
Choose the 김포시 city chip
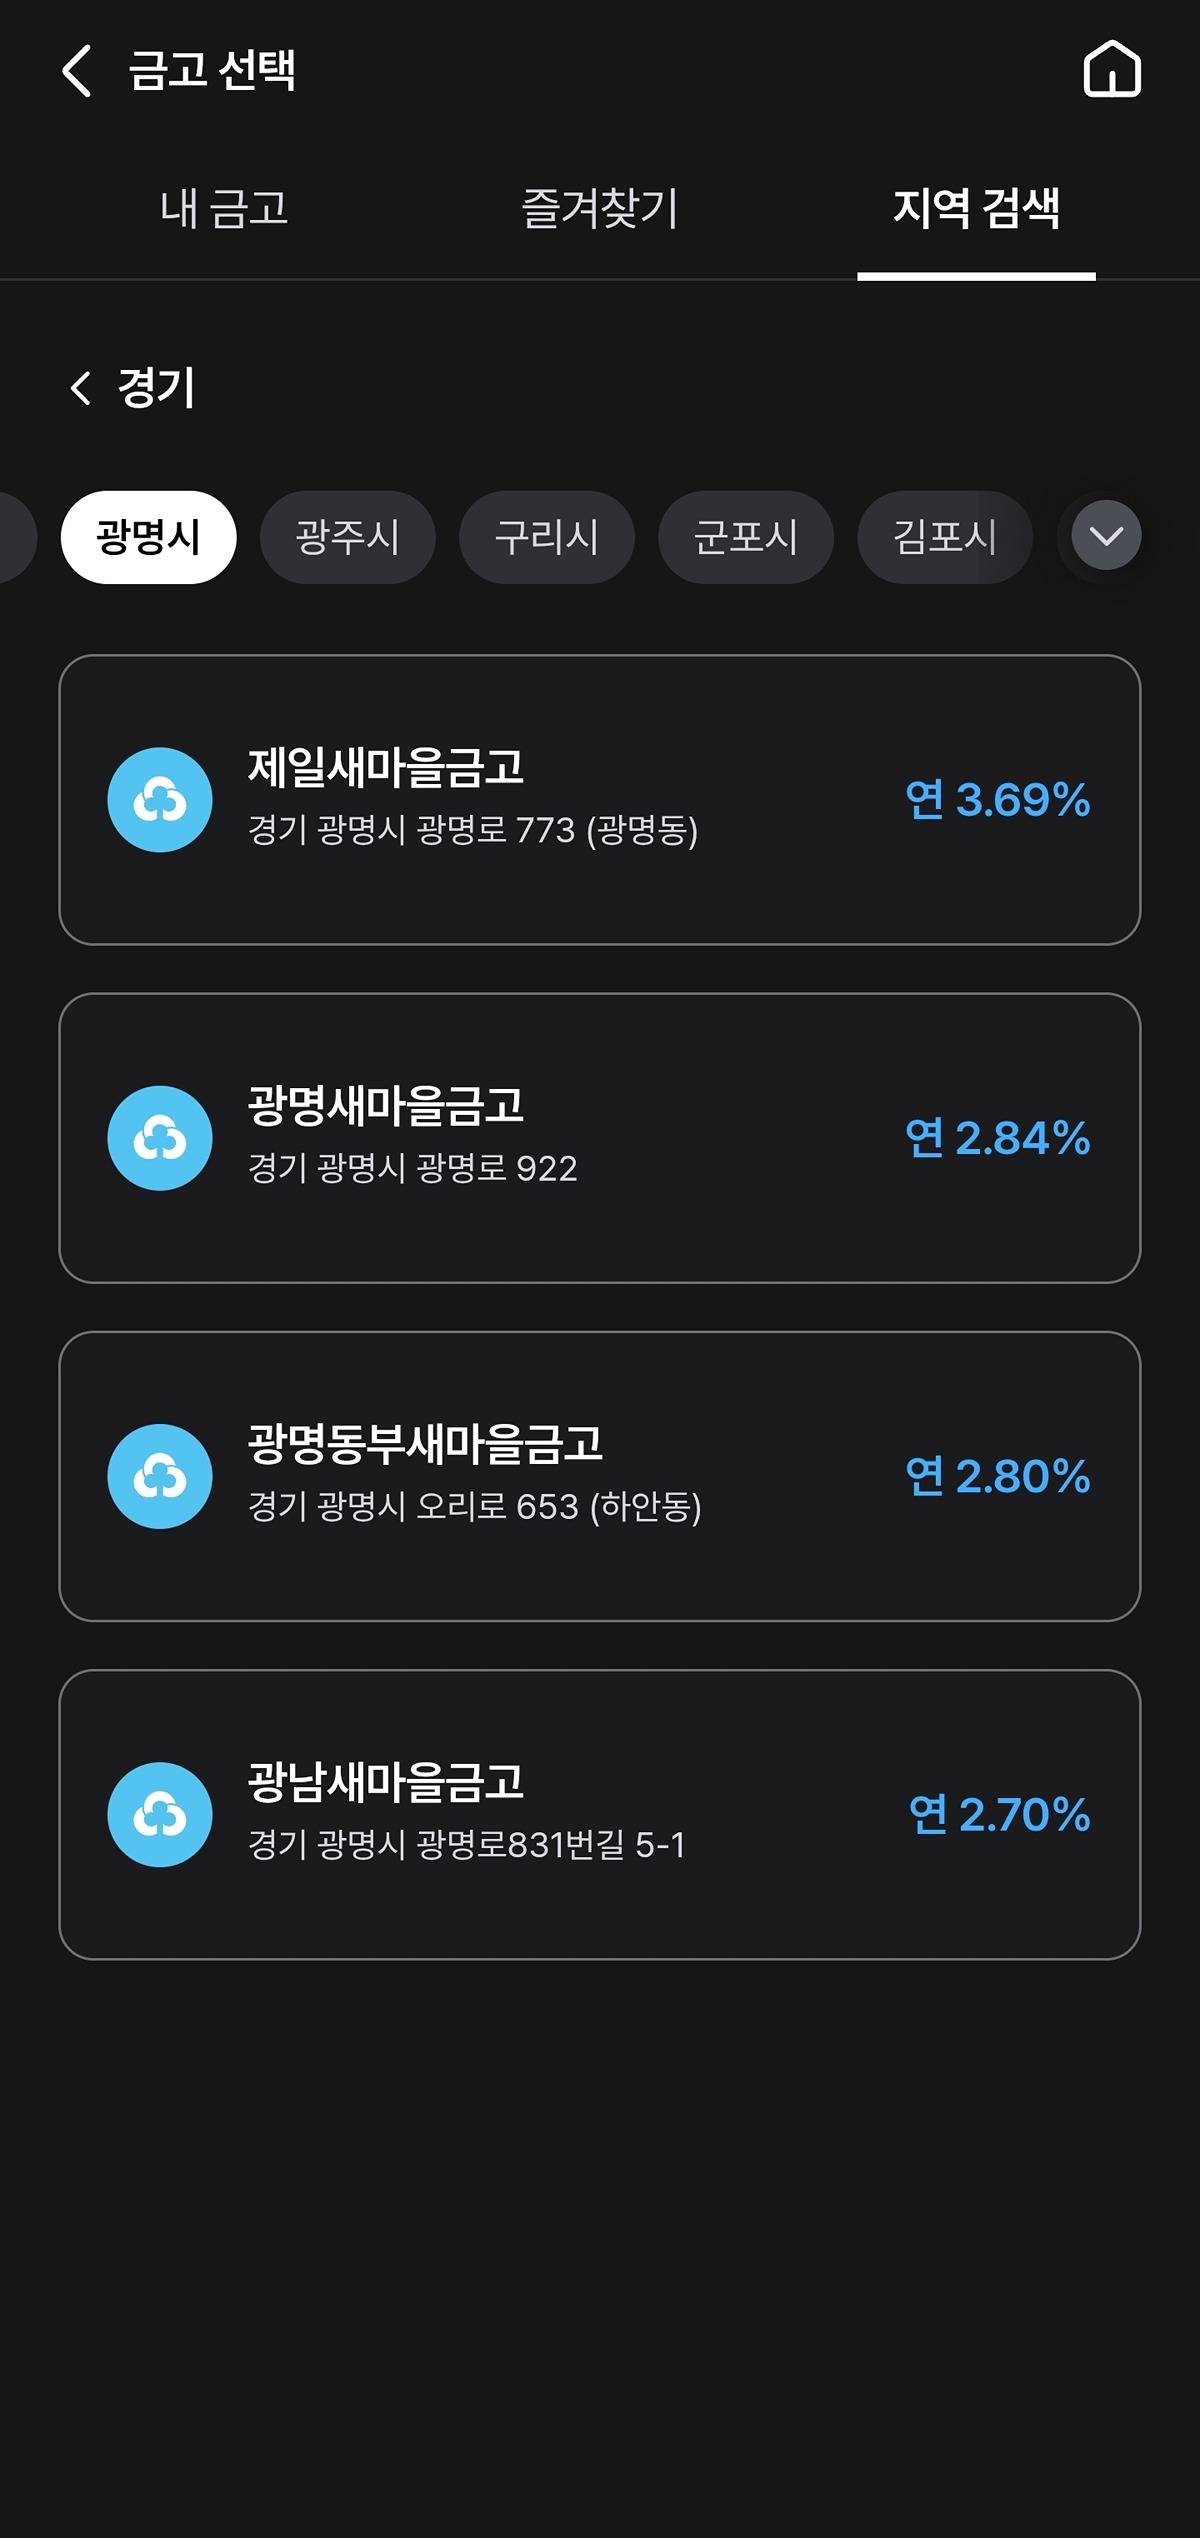(944, 537)
